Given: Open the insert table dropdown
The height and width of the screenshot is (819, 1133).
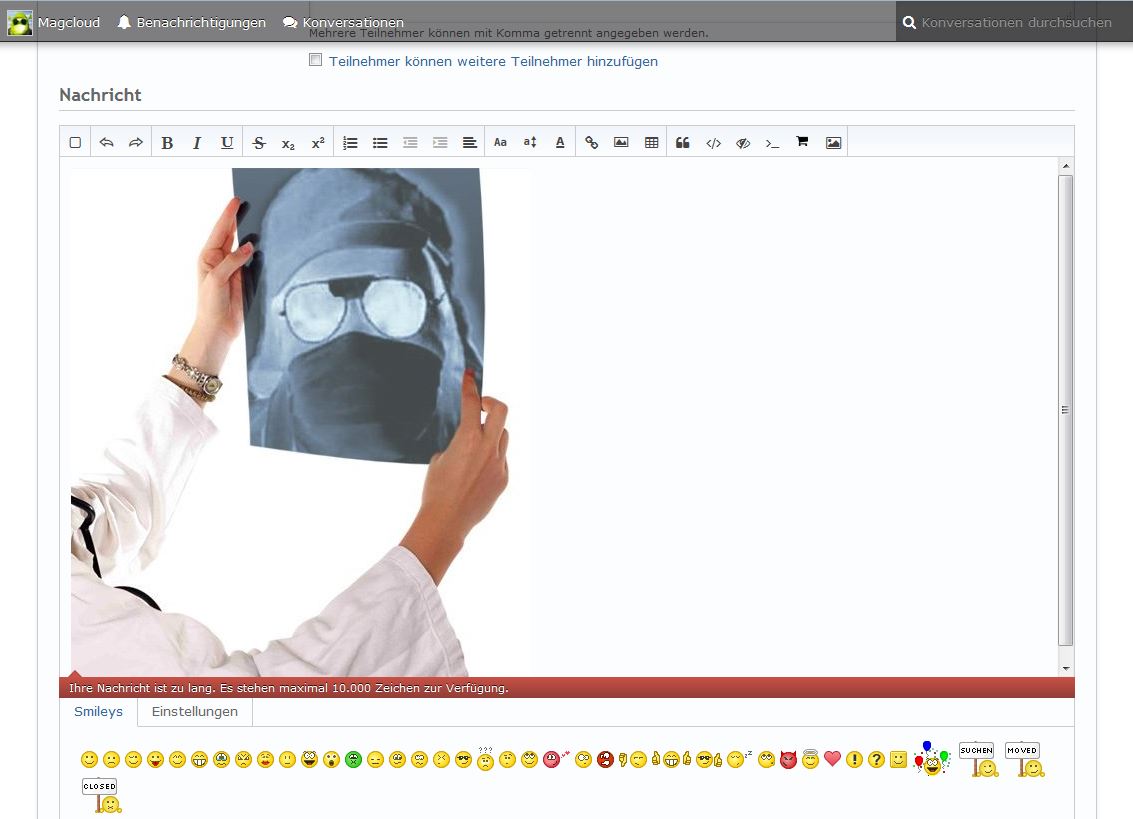Looking at the screenshot, I should [652, 142].
